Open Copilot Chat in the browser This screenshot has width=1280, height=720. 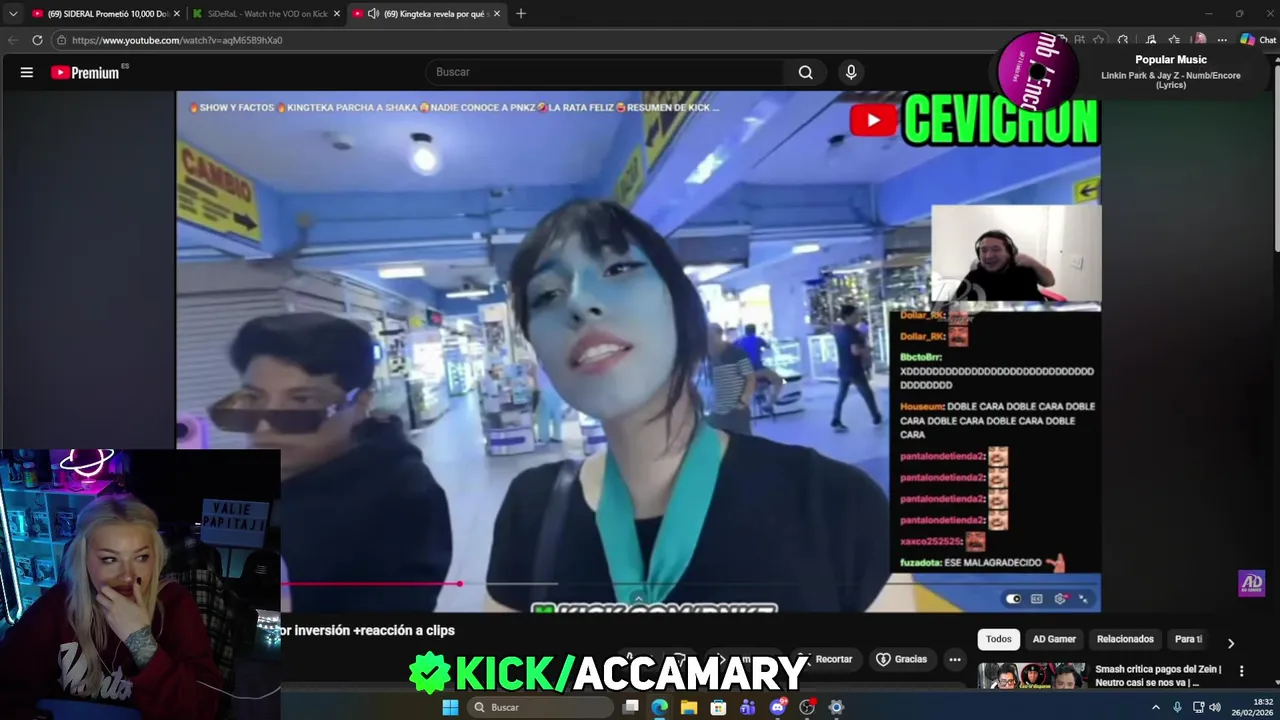(x=1258, y=40)
